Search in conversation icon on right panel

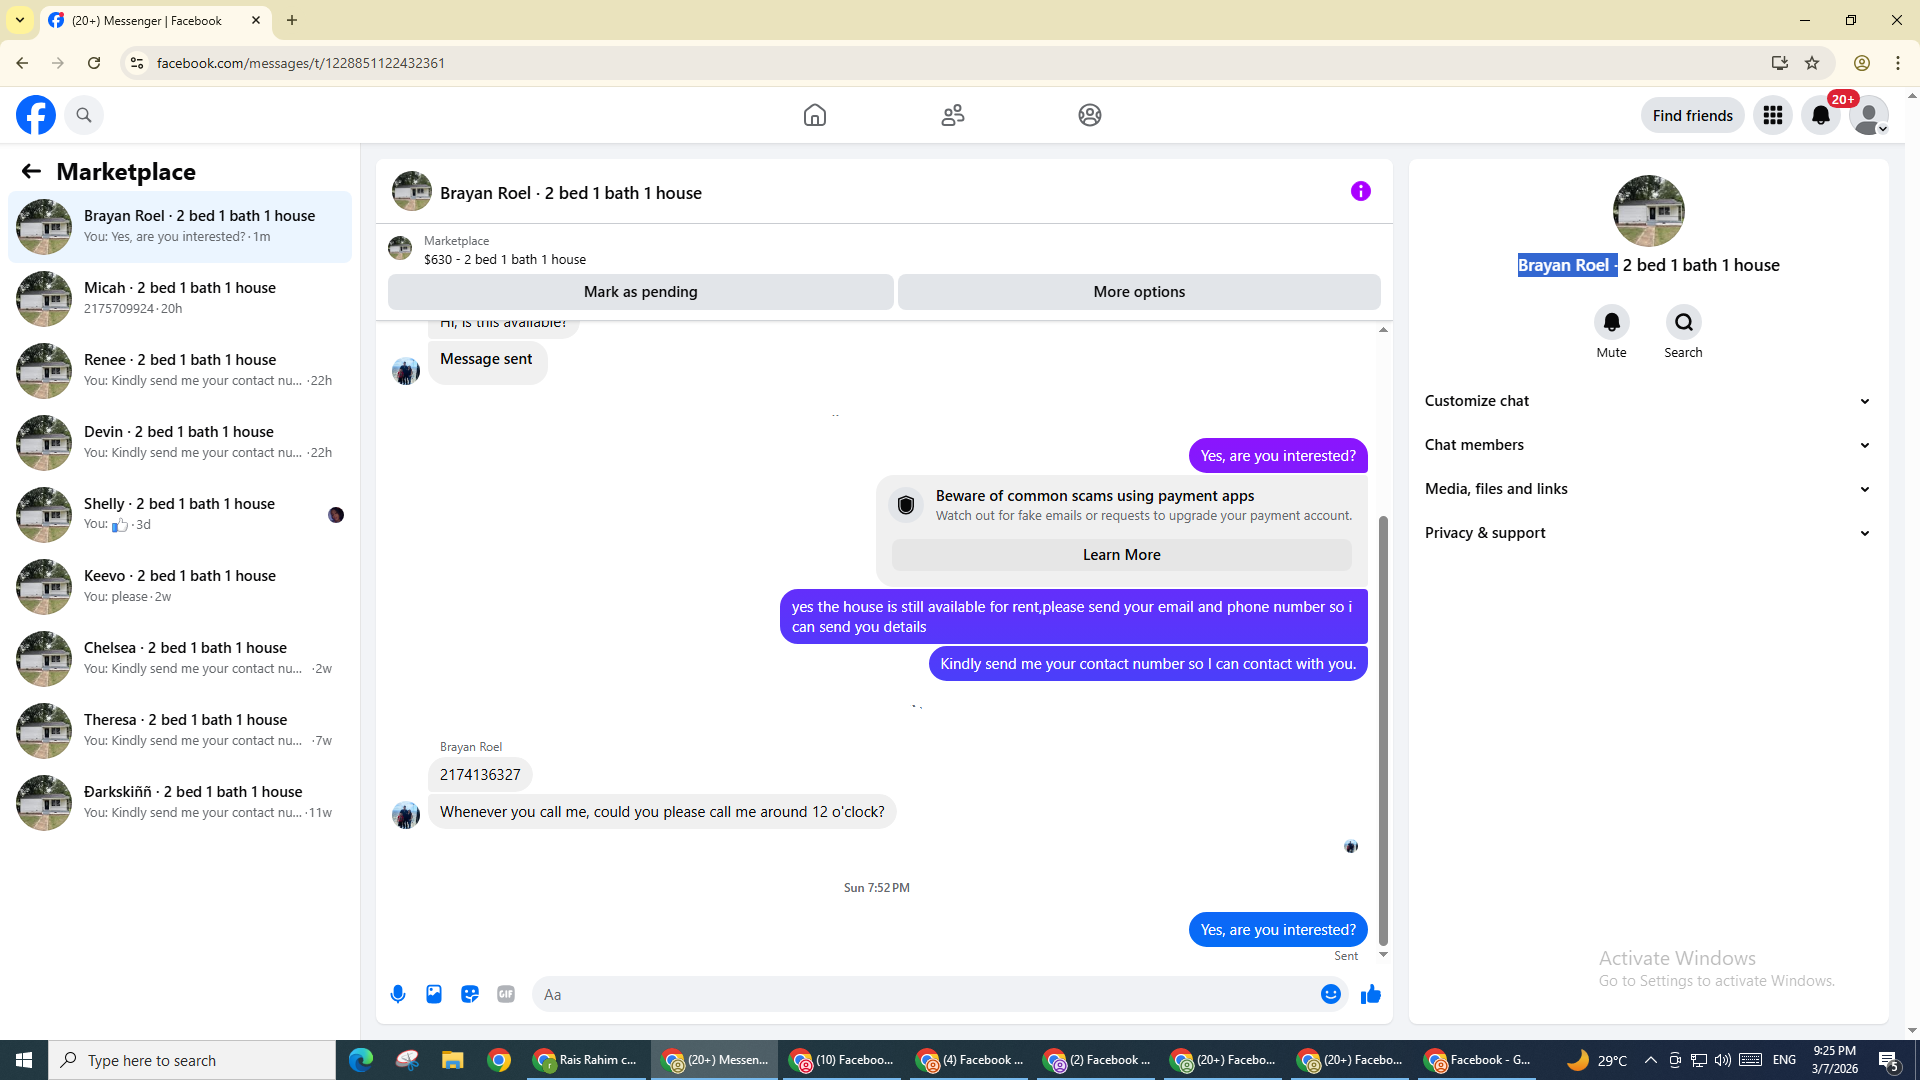(x=1683, y=323)
